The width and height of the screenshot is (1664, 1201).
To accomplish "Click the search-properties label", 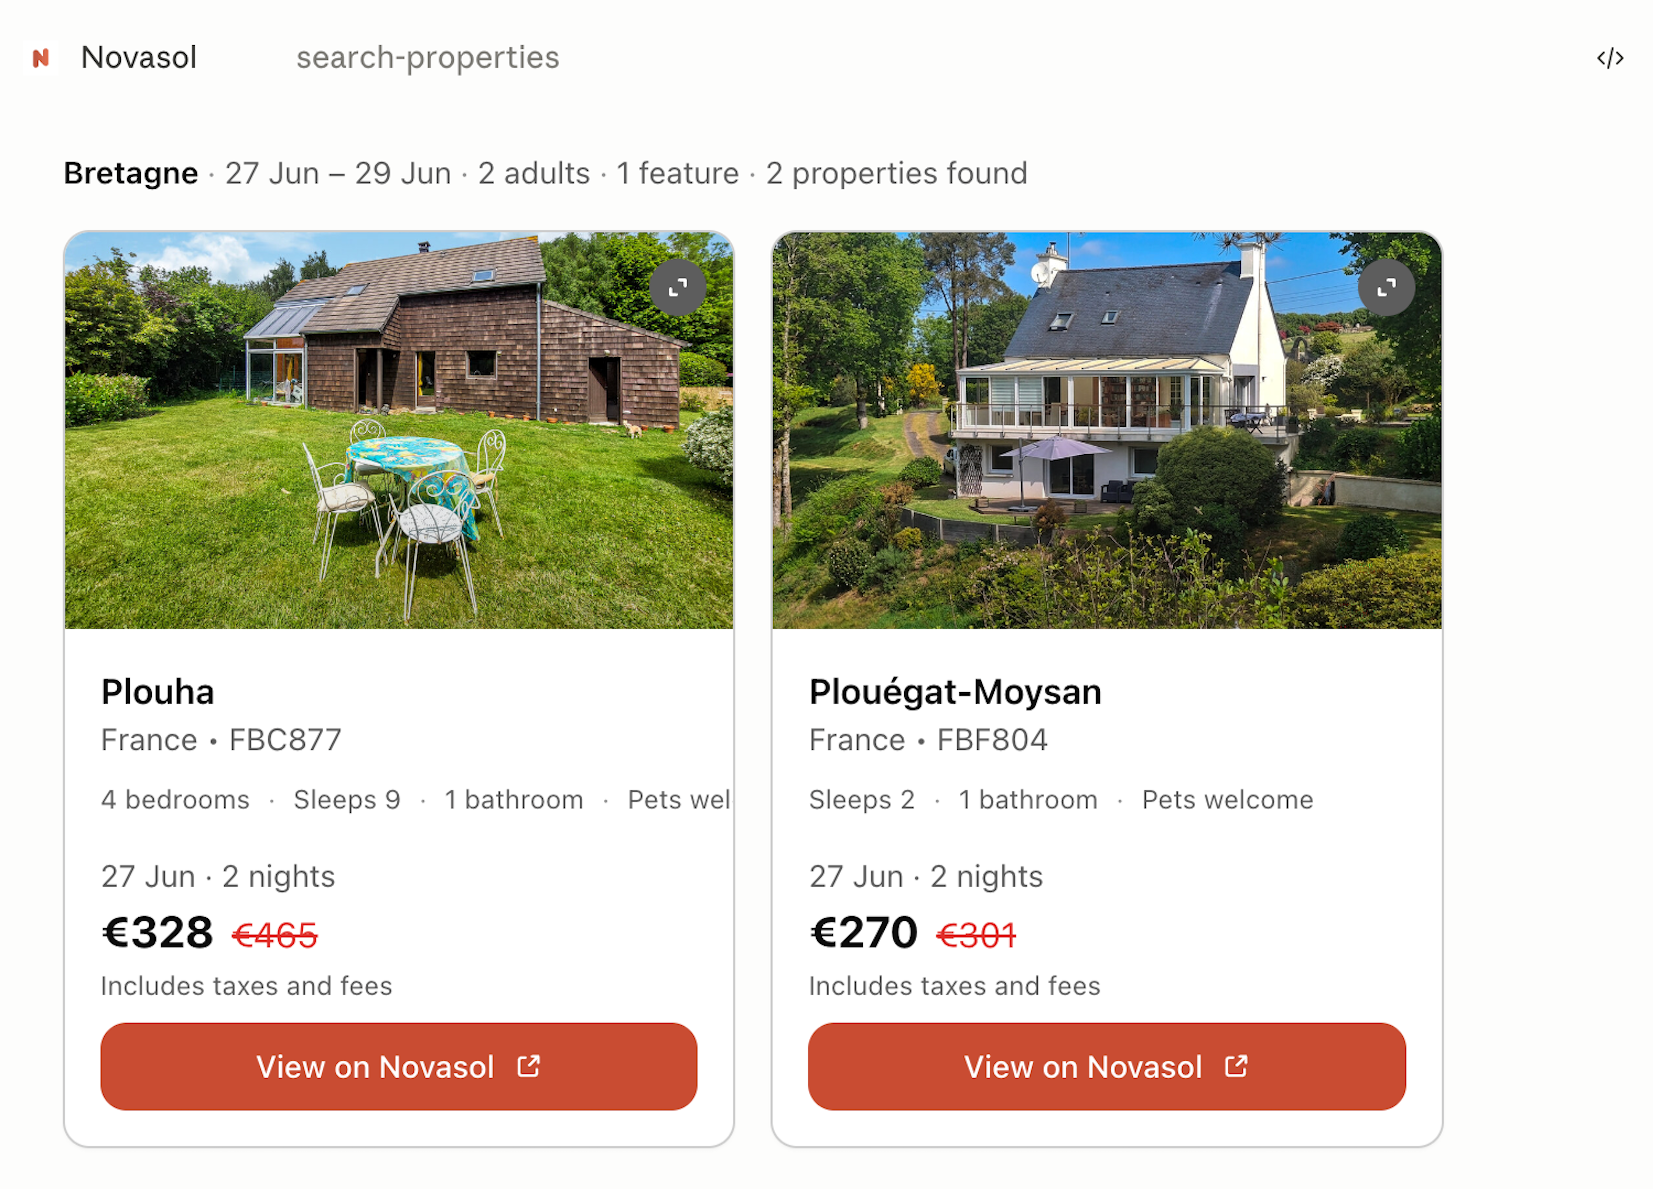I will click(428, 58).
